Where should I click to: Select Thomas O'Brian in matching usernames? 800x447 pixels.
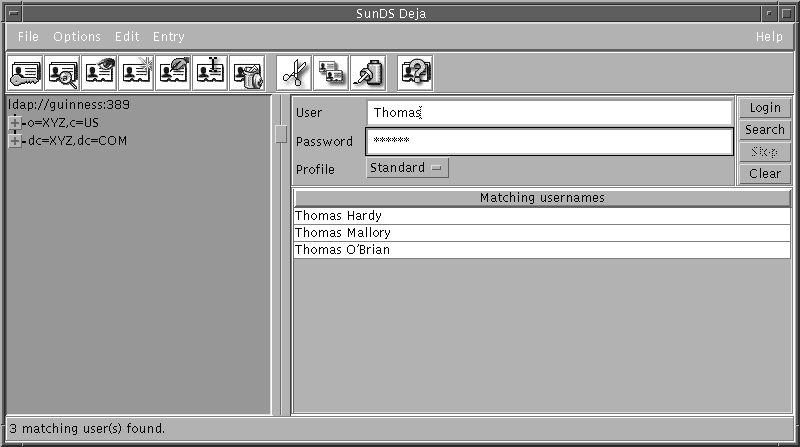pos(542,250)
